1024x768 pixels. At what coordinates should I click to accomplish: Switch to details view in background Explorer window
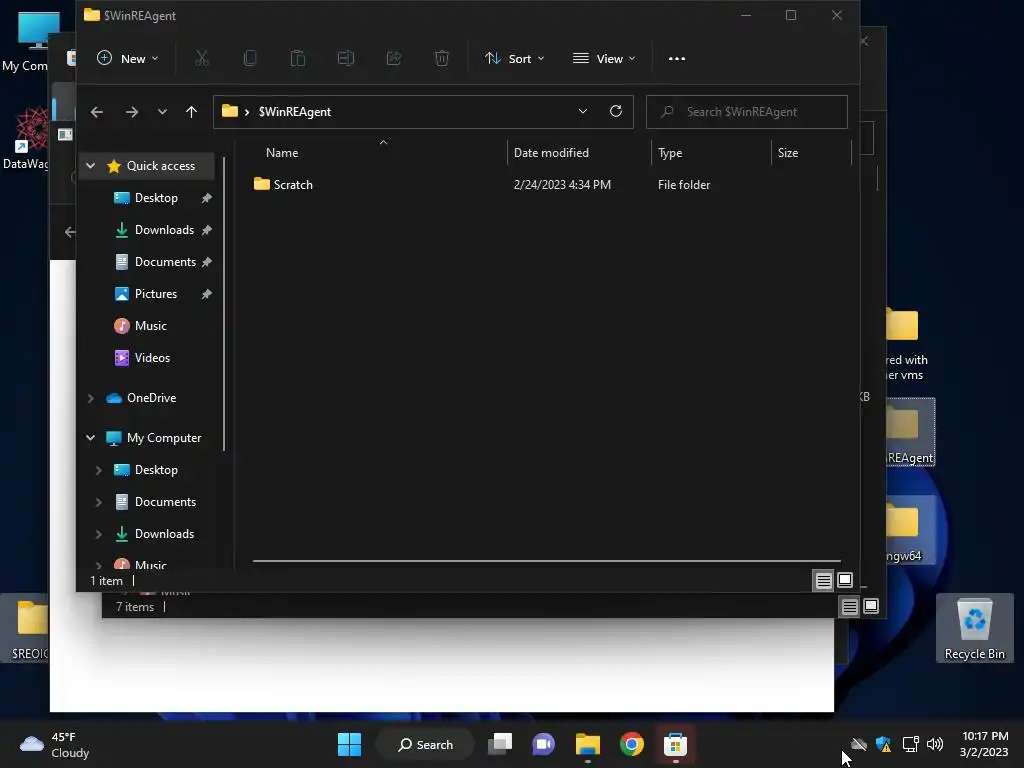(x=849, y=607)
